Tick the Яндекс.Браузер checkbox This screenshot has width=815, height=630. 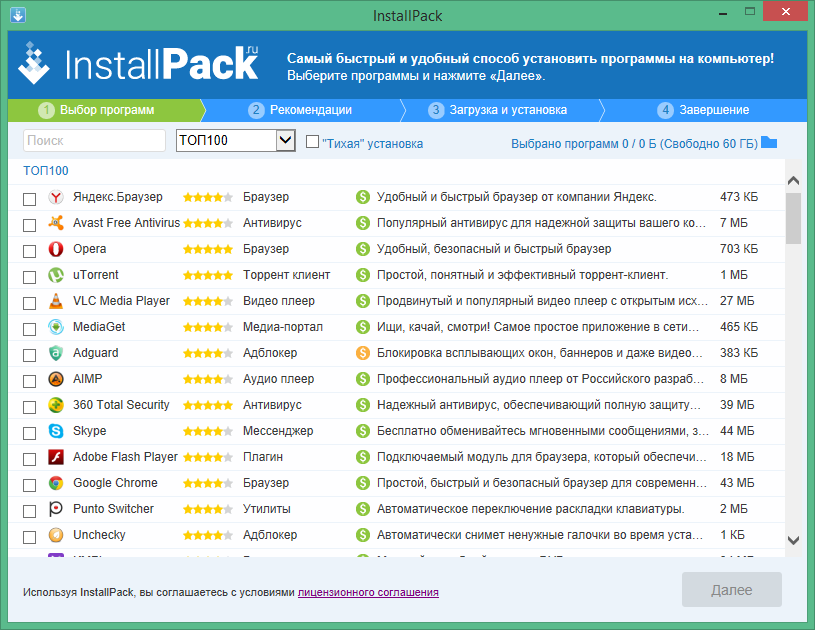(30, 199)
